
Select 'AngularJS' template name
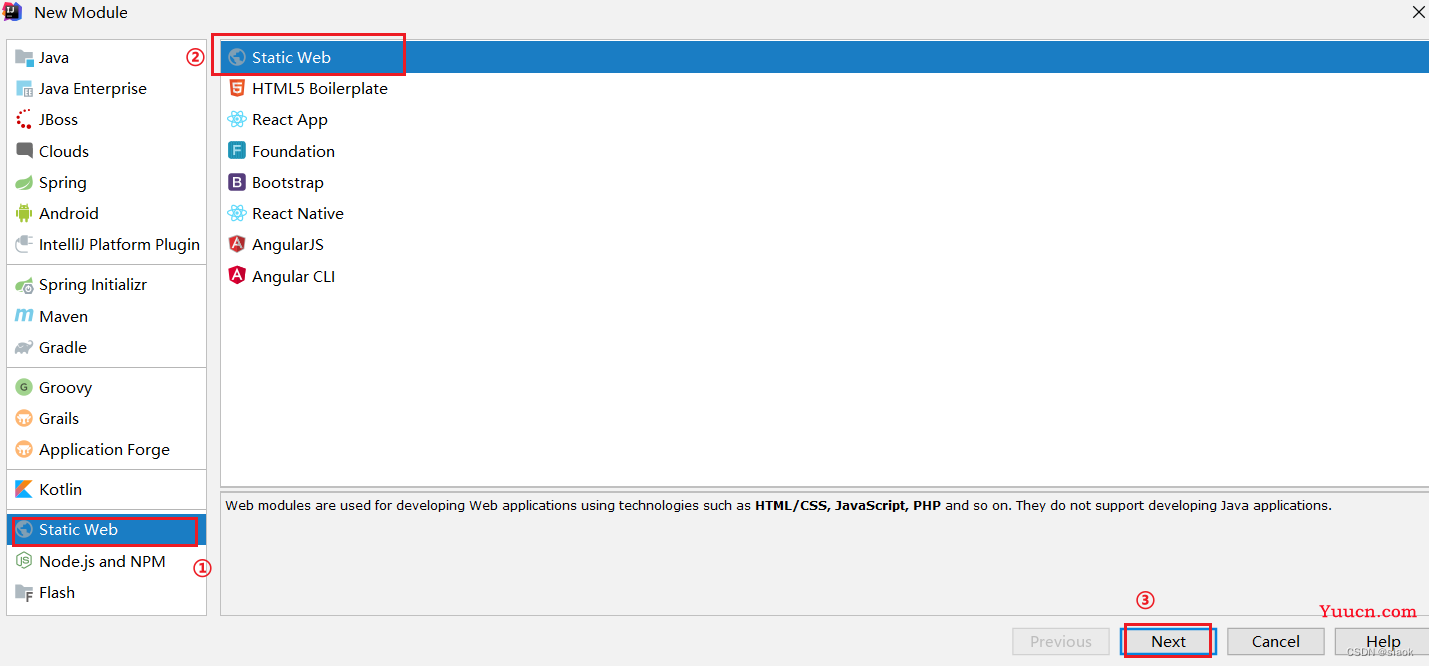(x=288, y=244)
